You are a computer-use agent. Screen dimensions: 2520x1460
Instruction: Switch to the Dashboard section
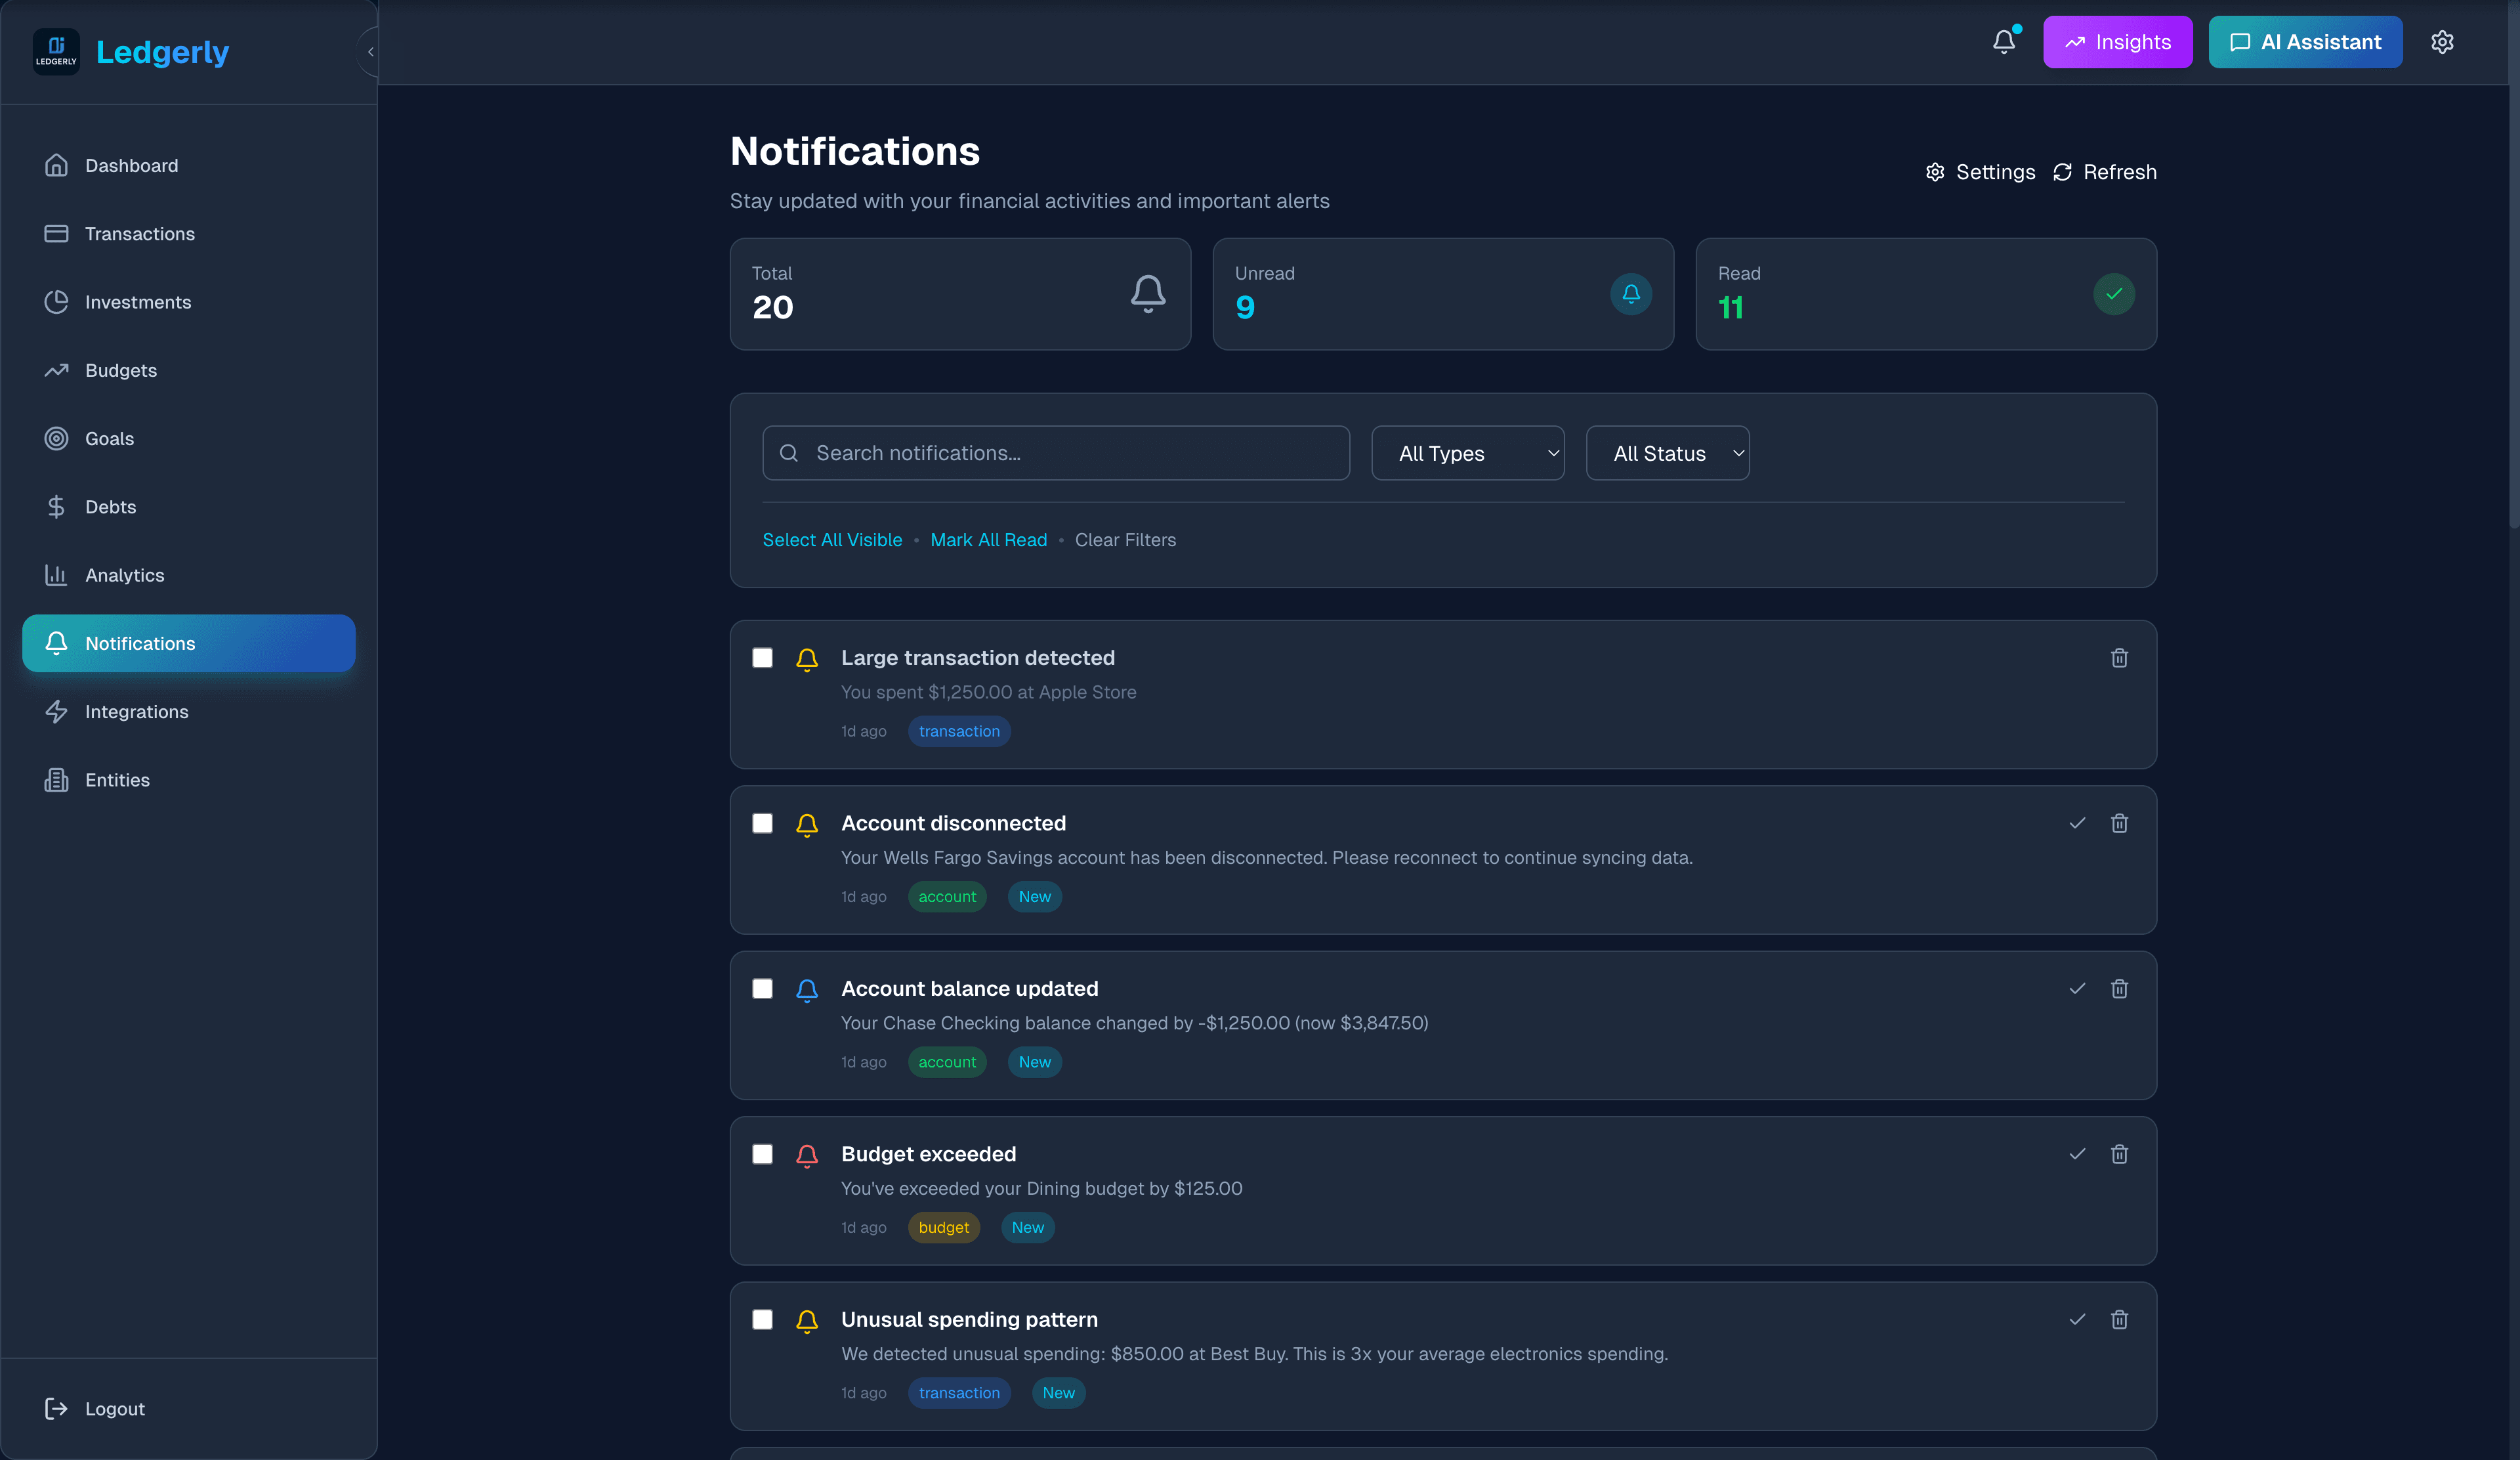[x=131, y=165]
